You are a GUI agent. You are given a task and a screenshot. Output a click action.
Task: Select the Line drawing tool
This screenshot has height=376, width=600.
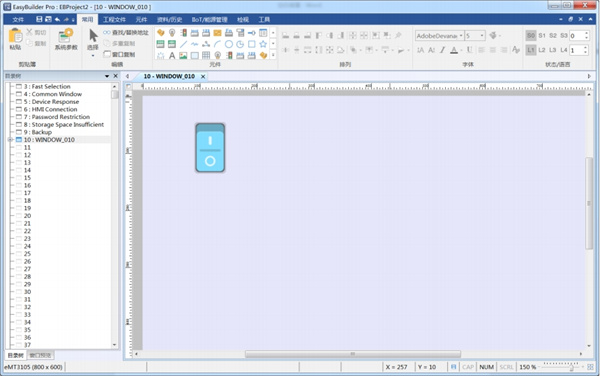183,44
